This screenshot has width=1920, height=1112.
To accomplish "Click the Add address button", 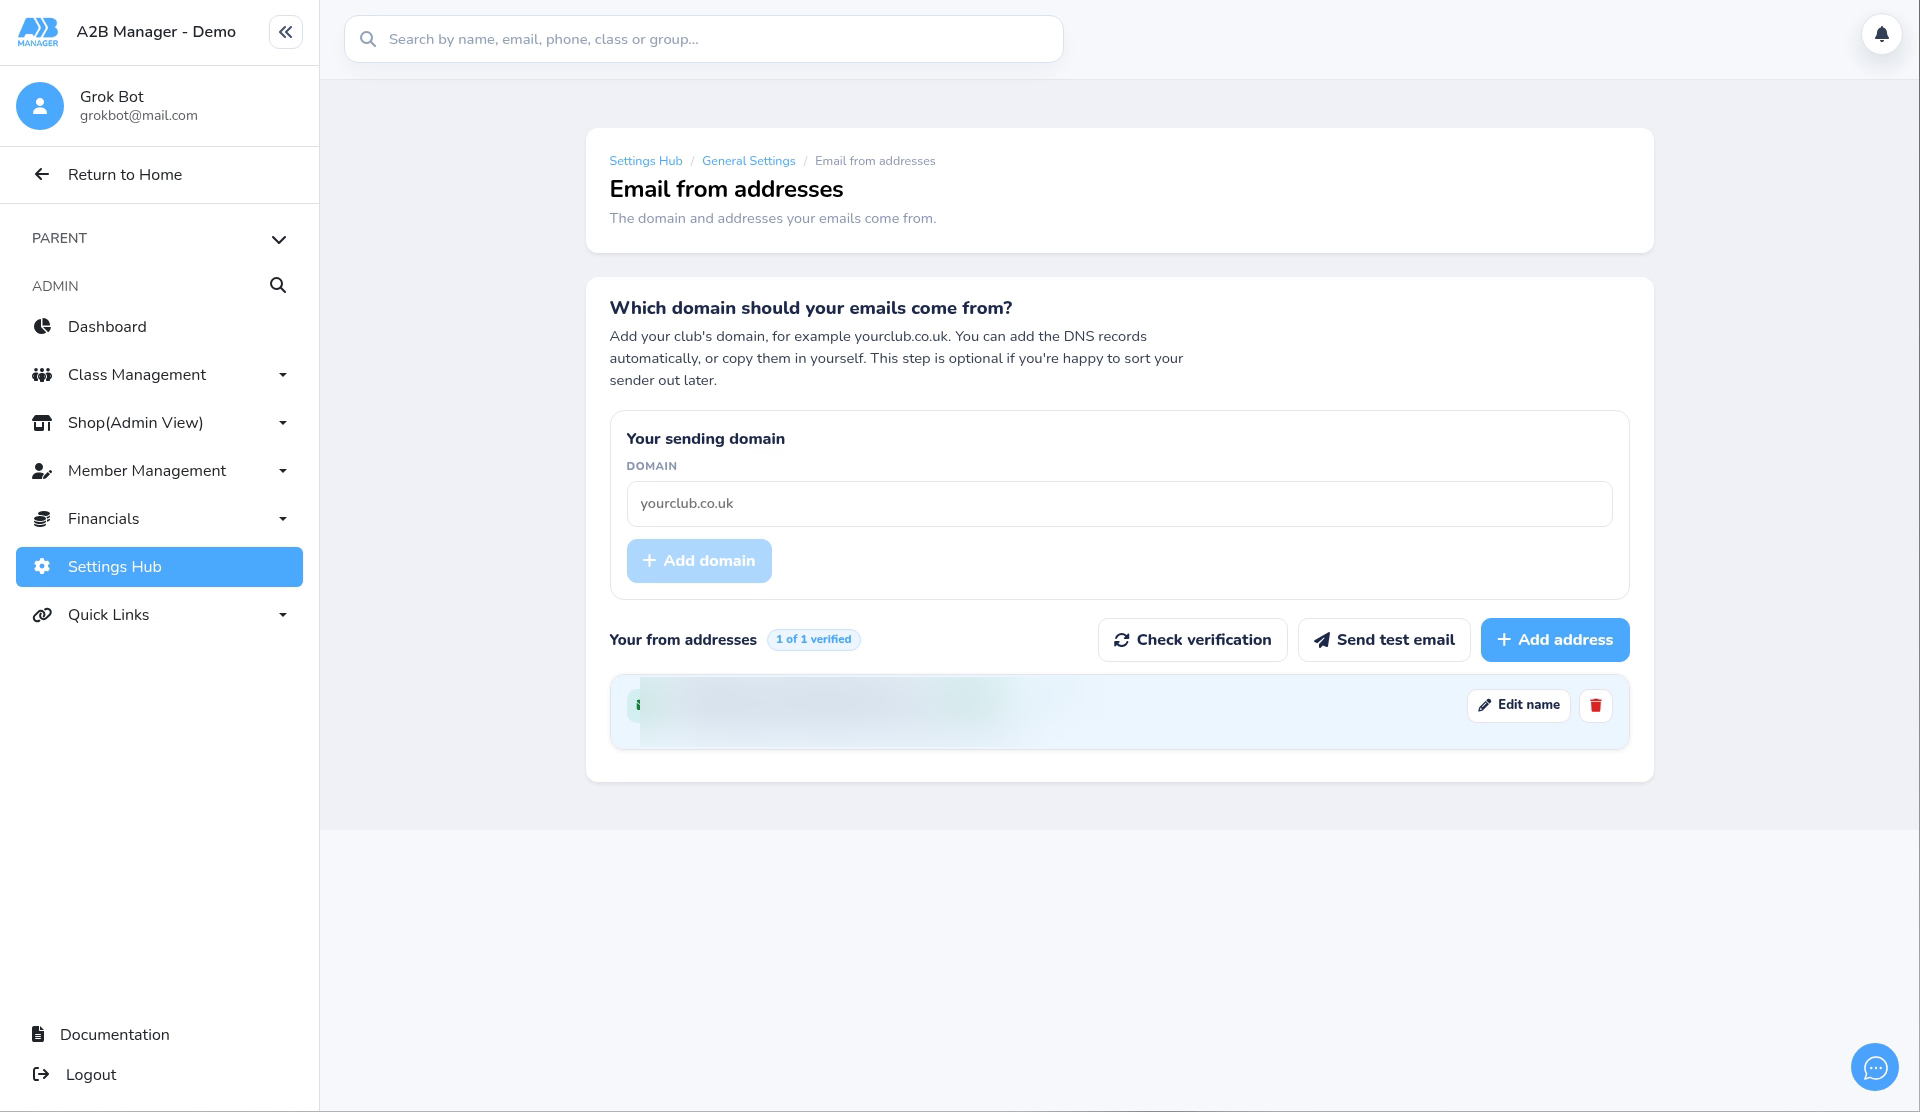I will pos(1555,640).
